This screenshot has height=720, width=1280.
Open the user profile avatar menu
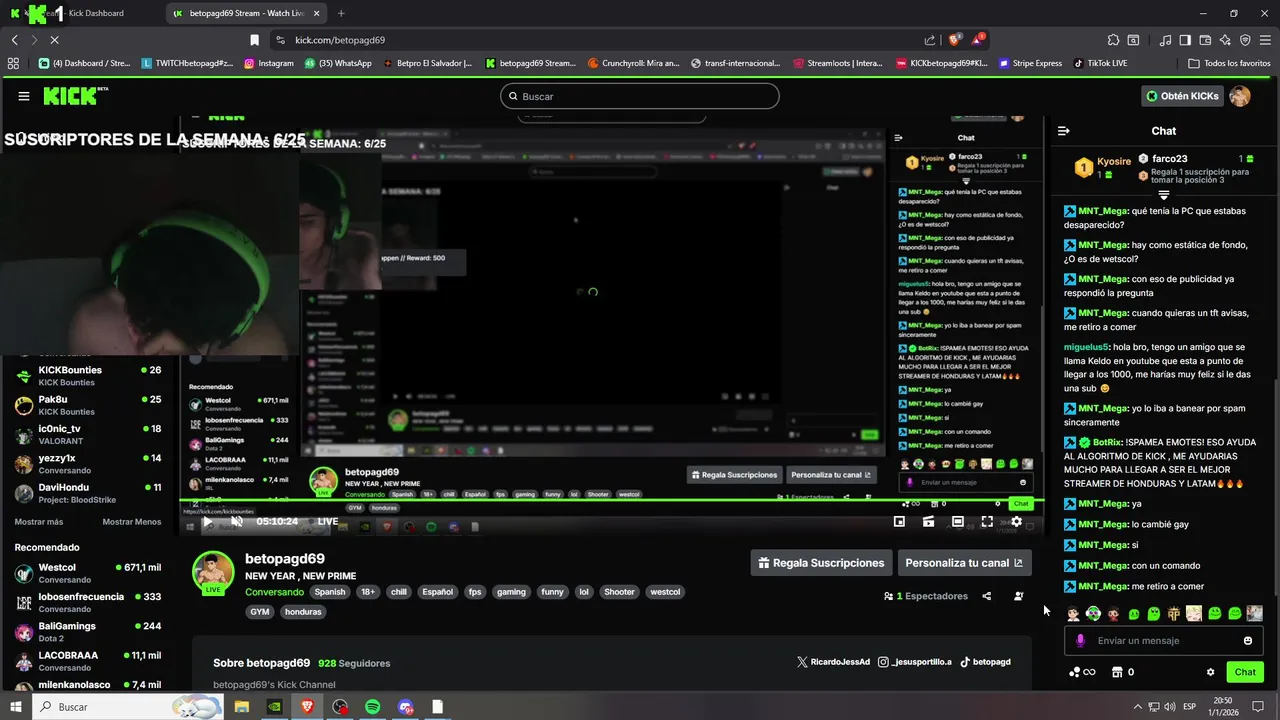pyautogui.click(x=1240, y=96)
